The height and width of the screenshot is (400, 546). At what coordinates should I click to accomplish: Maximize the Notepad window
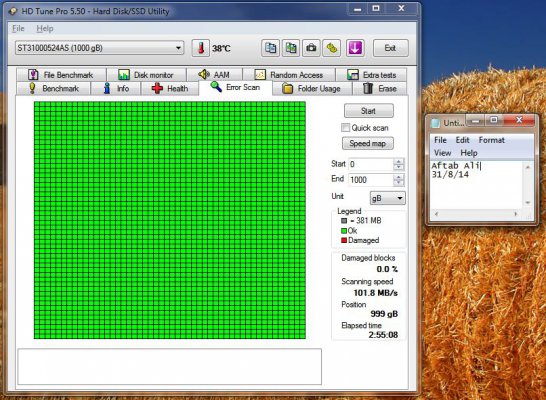point(494,120)
